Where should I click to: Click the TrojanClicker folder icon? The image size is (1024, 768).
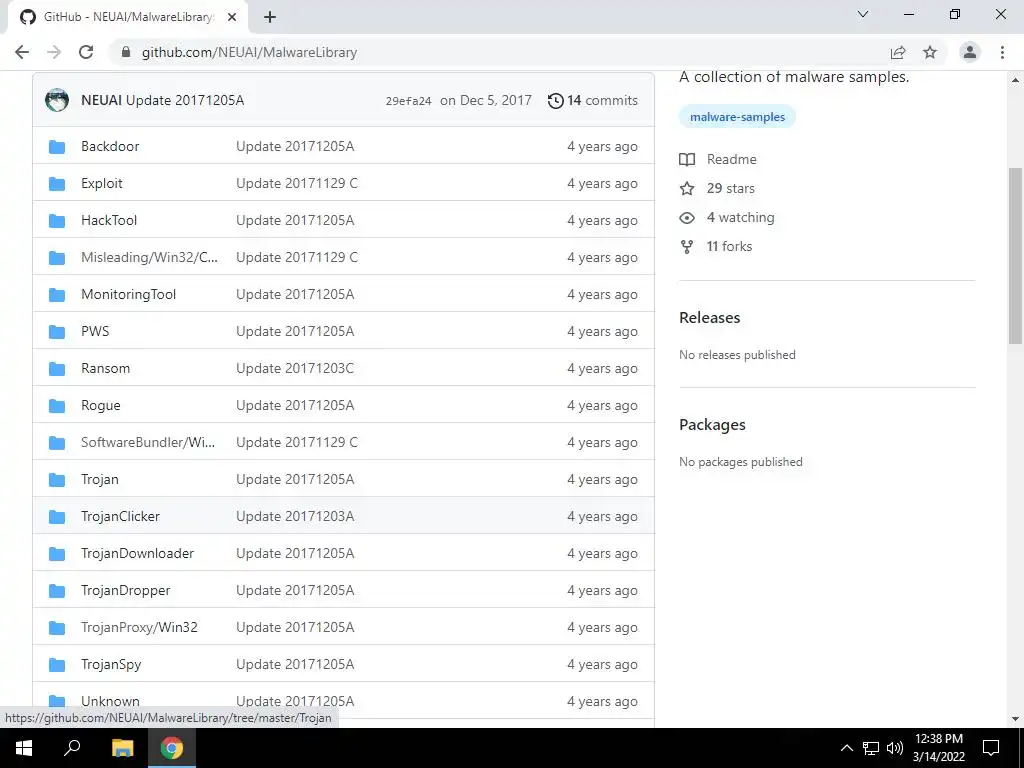click(x=57, y=517)
